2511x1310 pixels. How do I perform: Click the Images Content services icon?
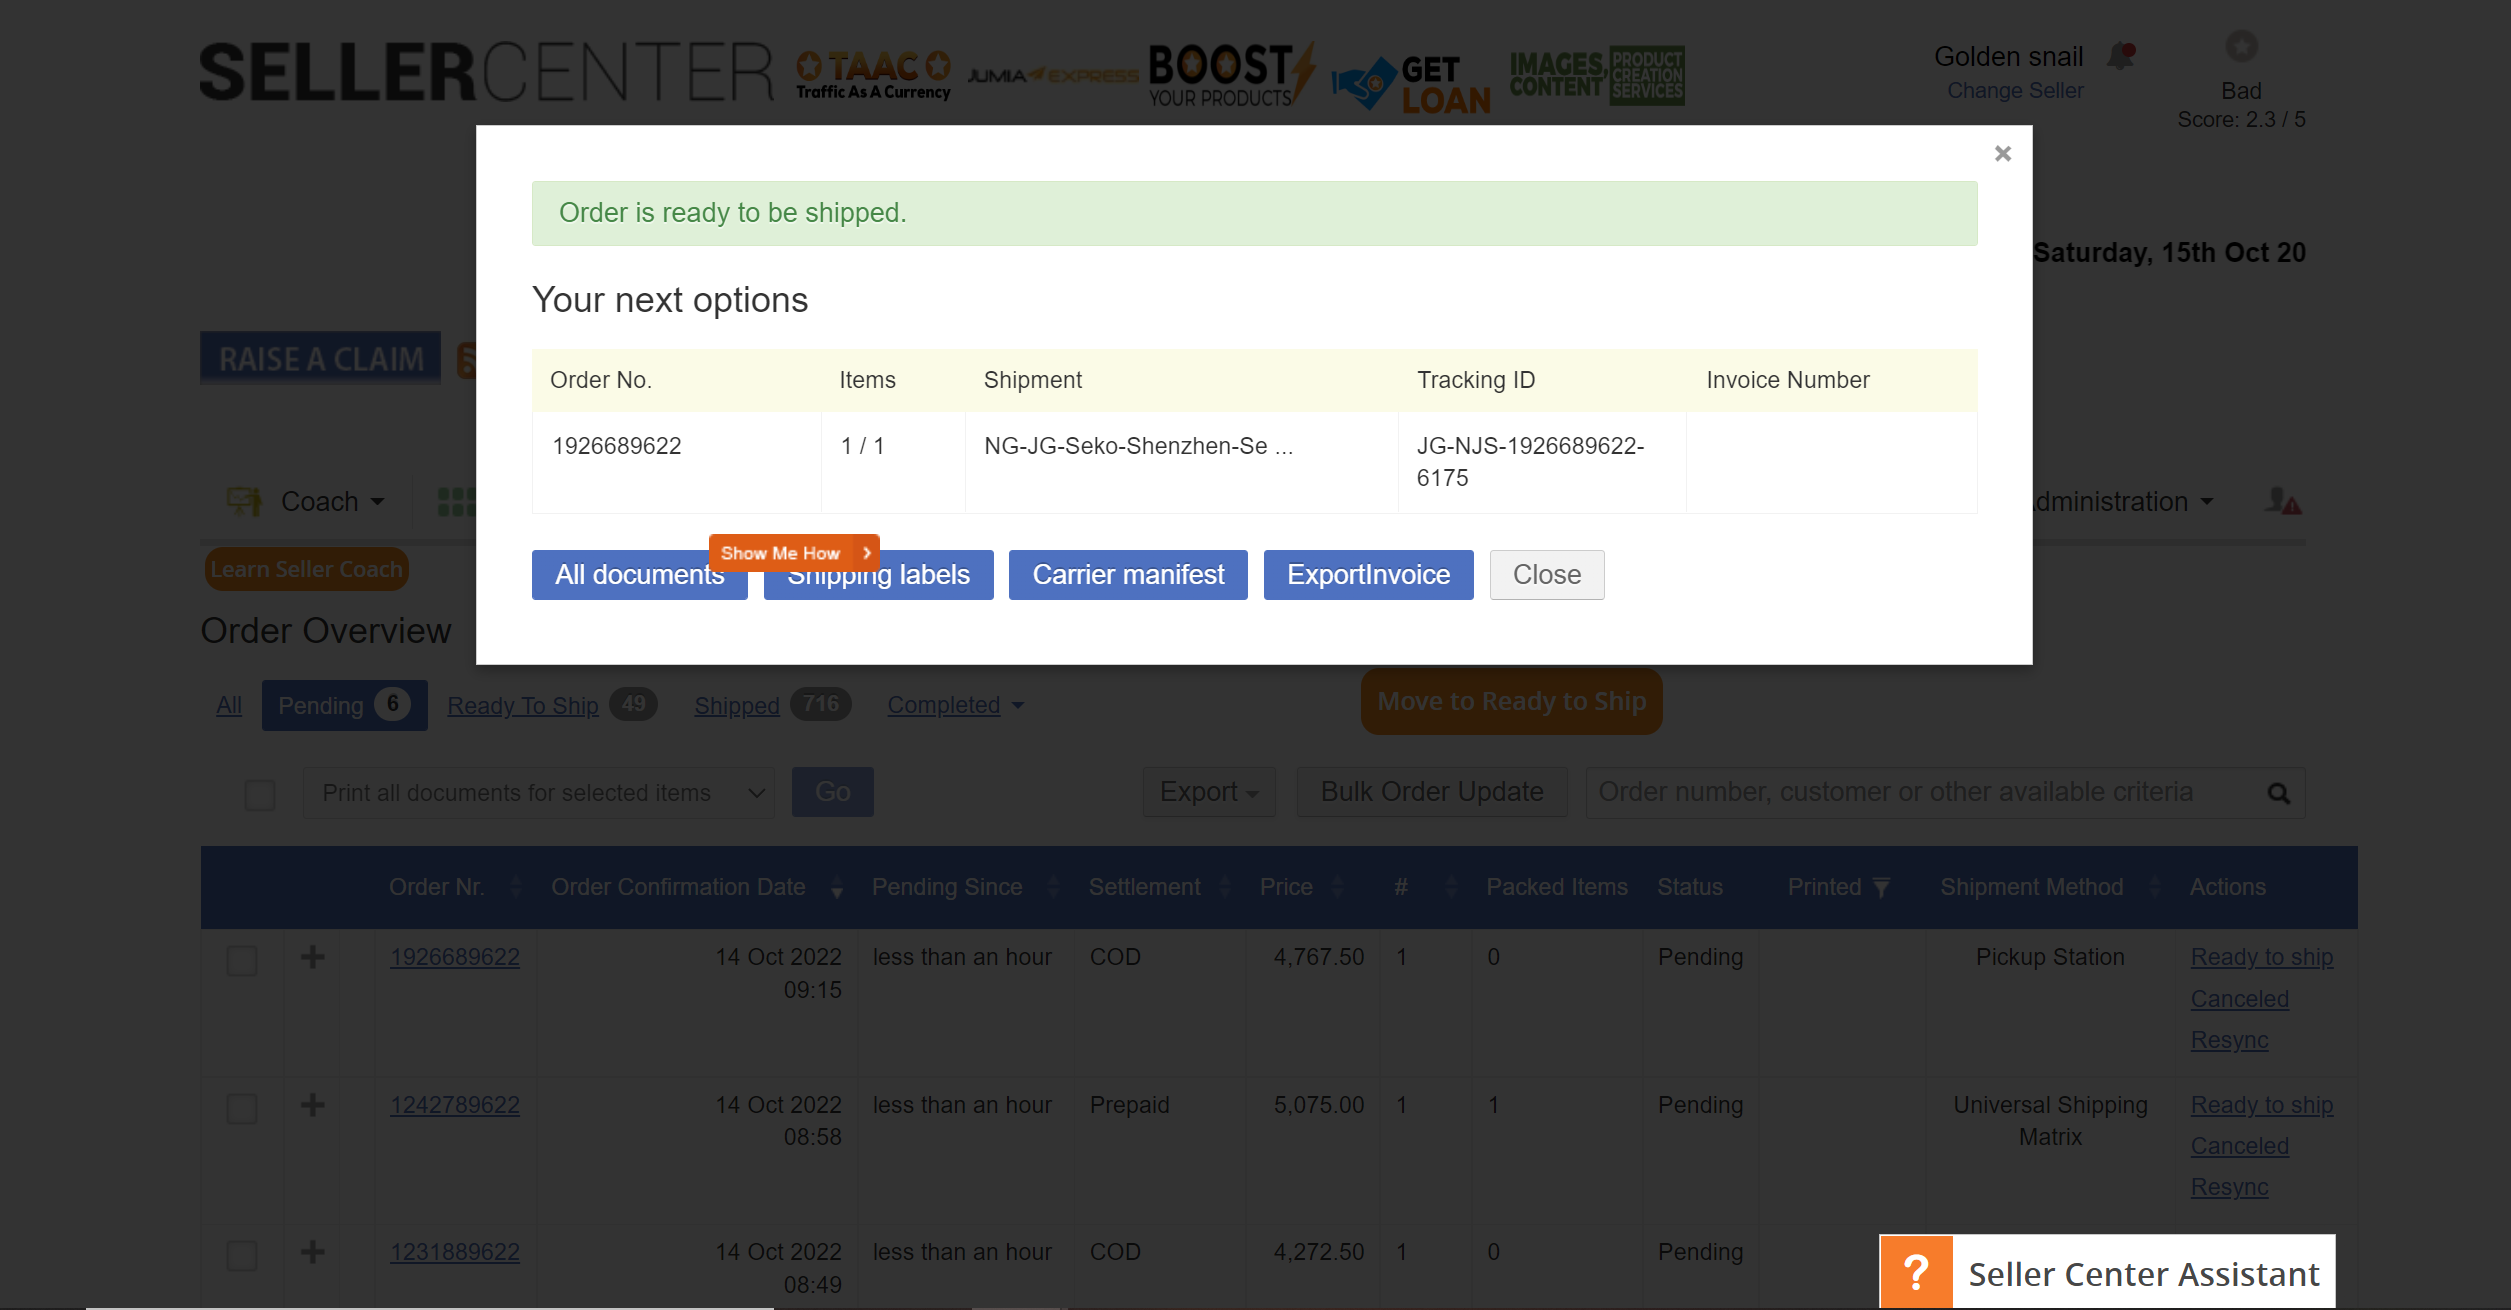(x=1597, y=75)
